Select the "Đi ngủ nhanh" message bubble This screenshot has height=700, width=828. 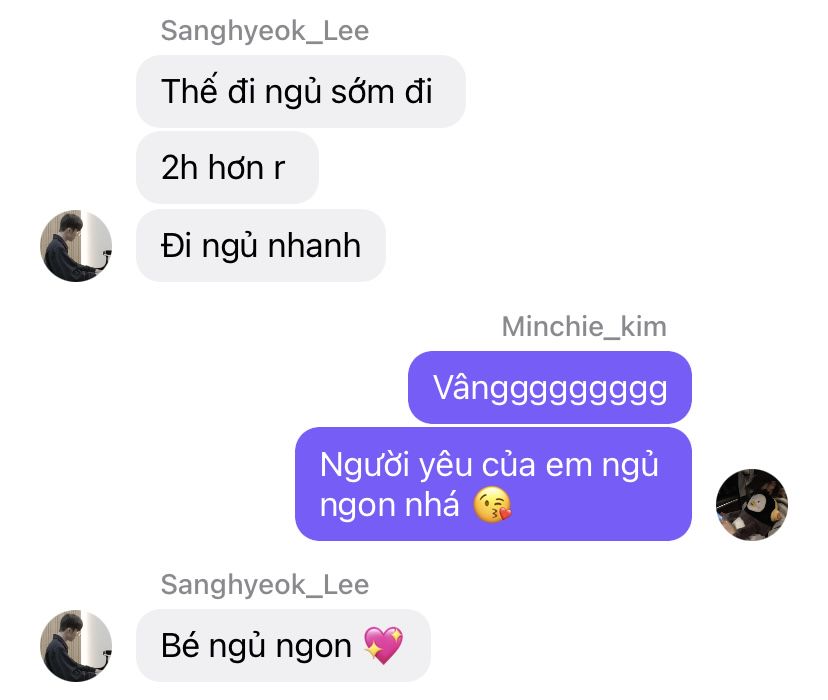coord(261,245)
